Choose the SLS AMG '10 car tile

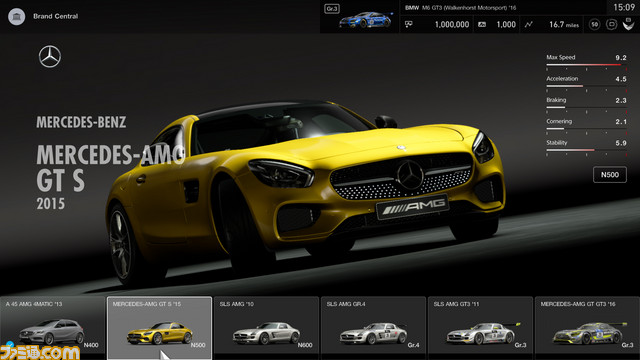[x=266, y=326]
